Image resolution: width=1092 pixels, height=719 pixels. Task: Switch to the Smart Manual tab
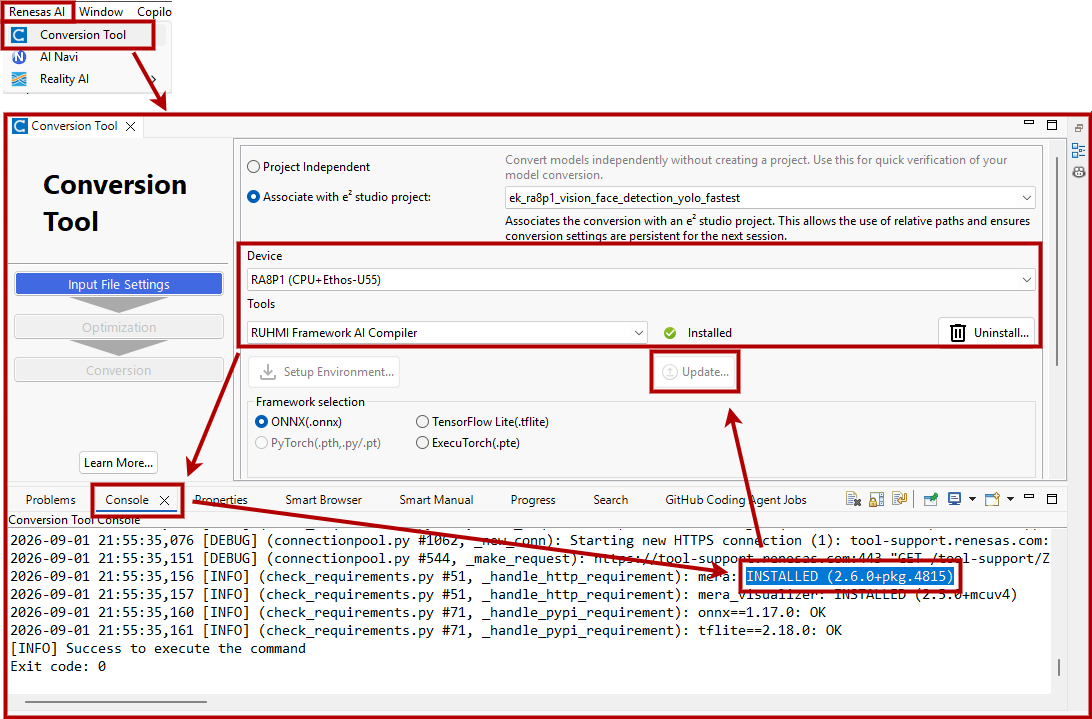(x=436, y=500)
